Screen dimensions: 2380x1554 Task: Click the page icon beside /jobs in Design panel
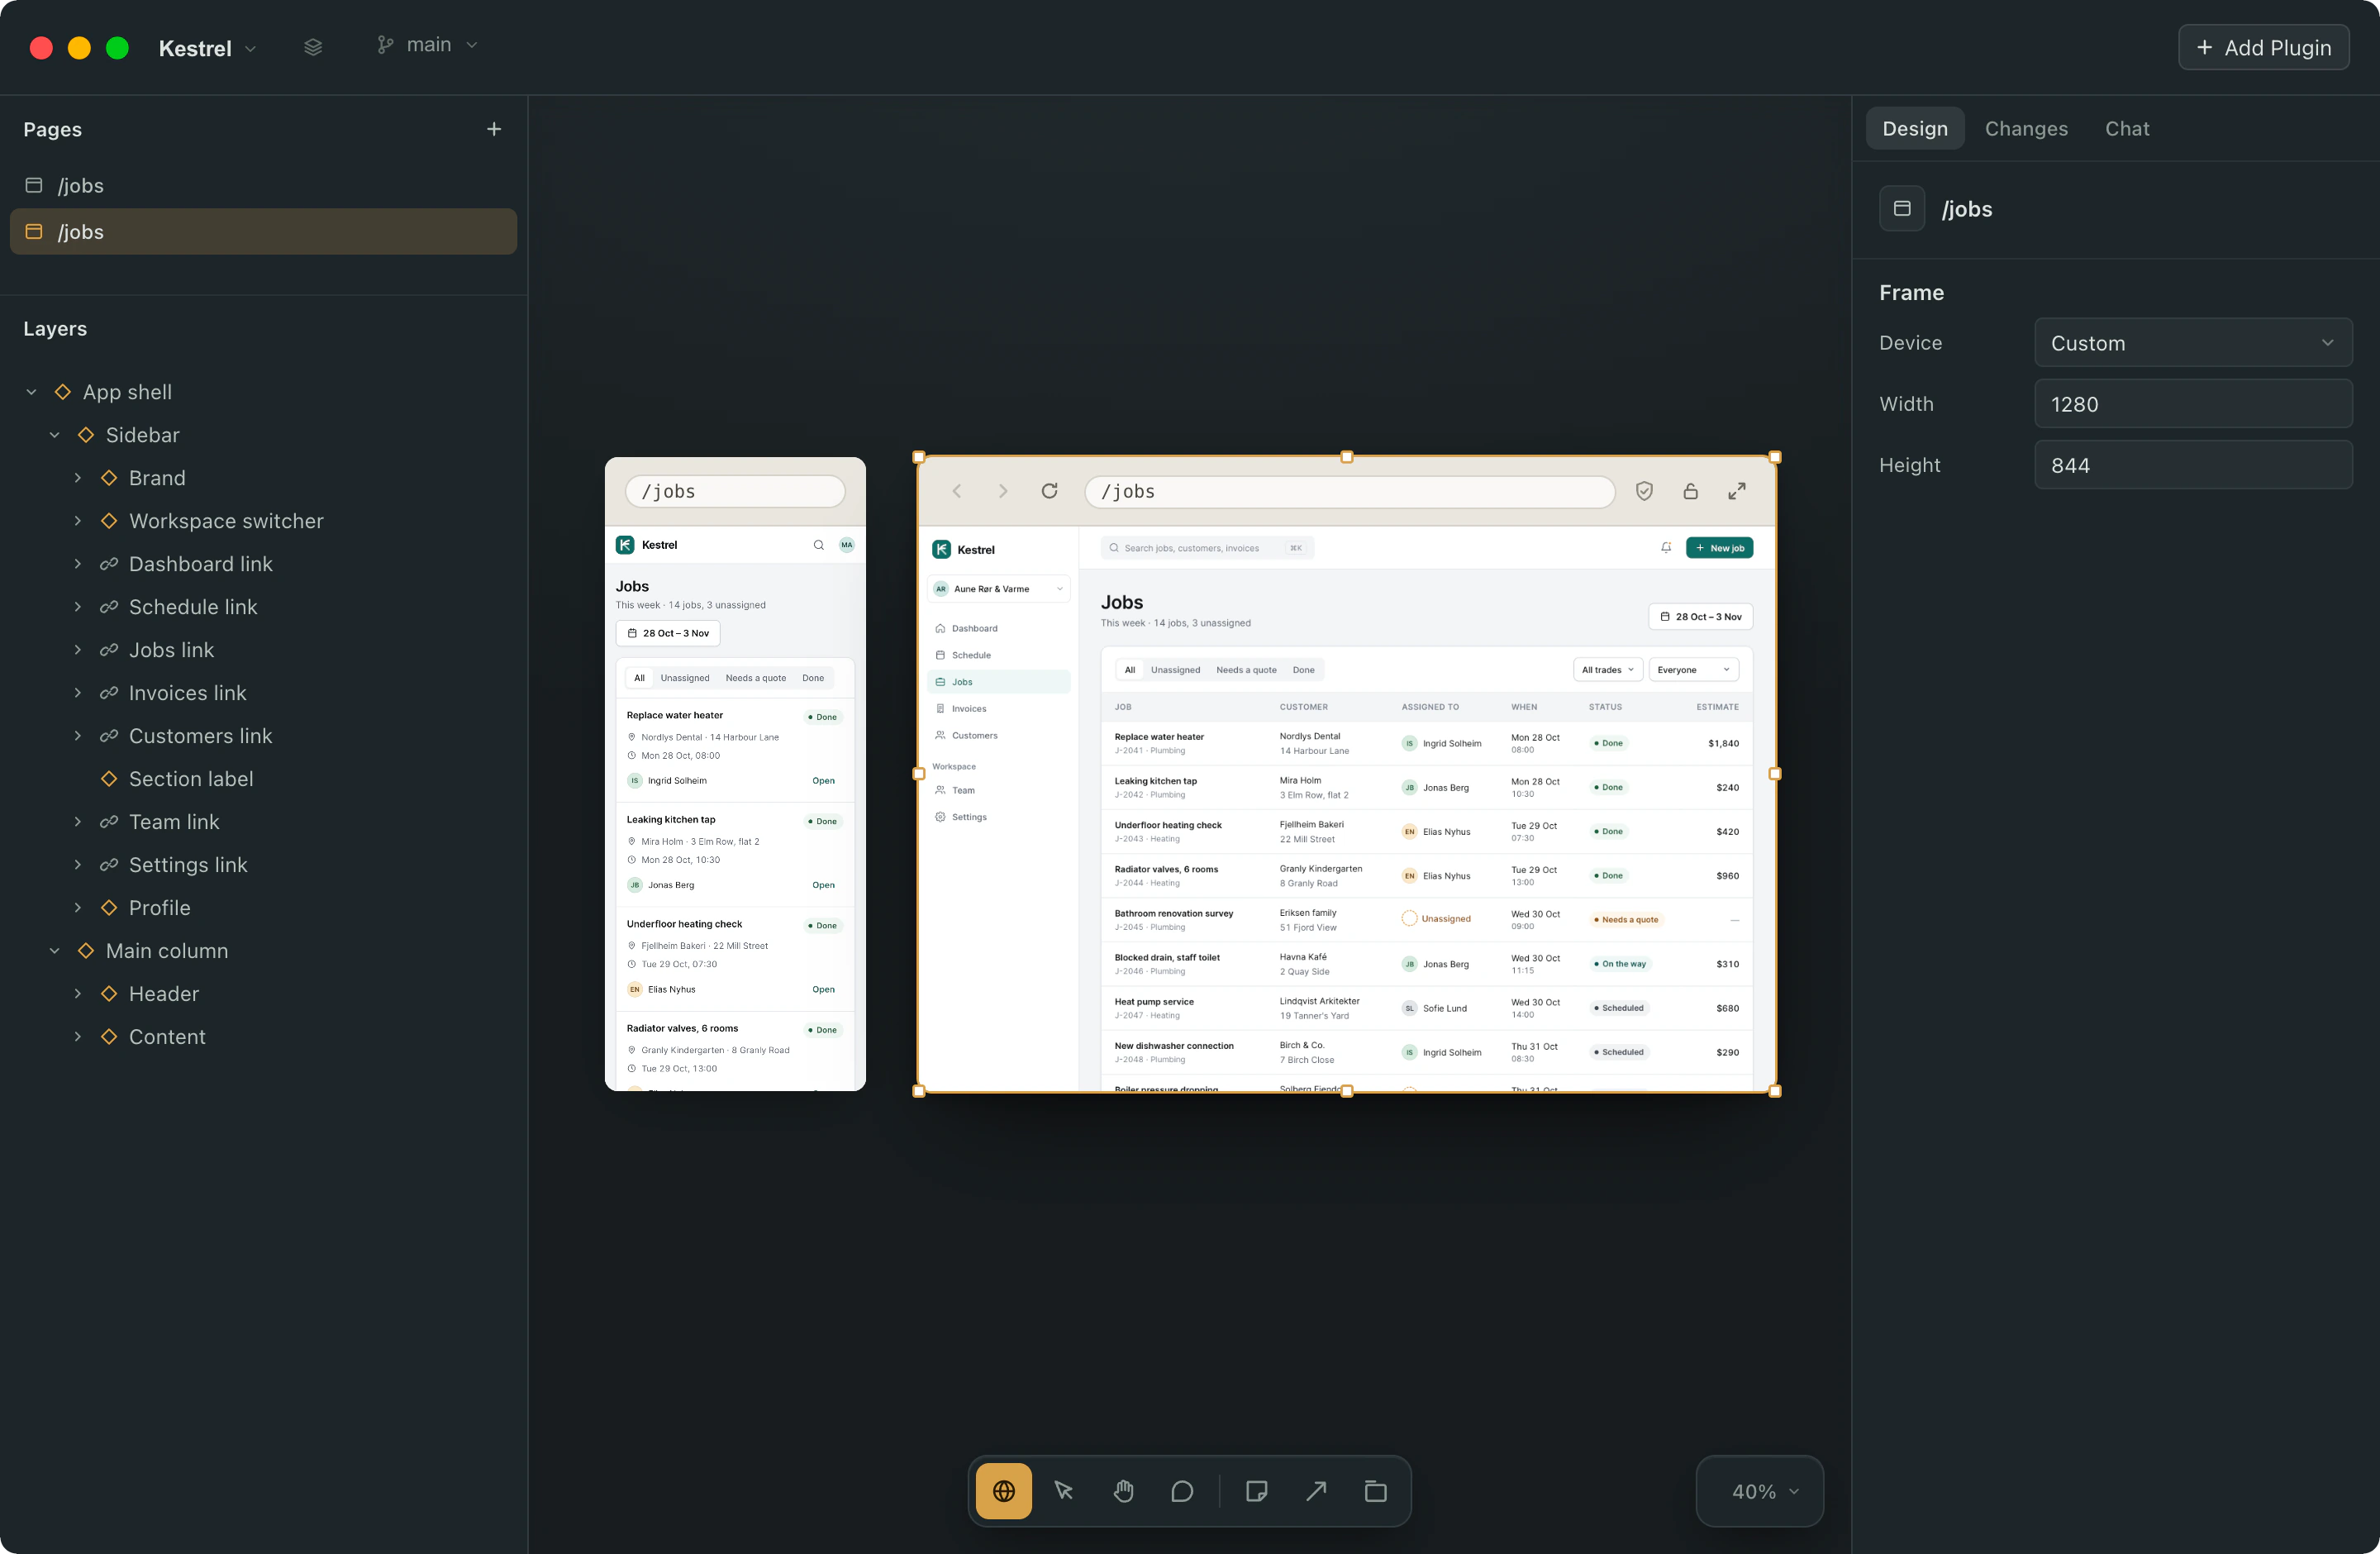1902,209
